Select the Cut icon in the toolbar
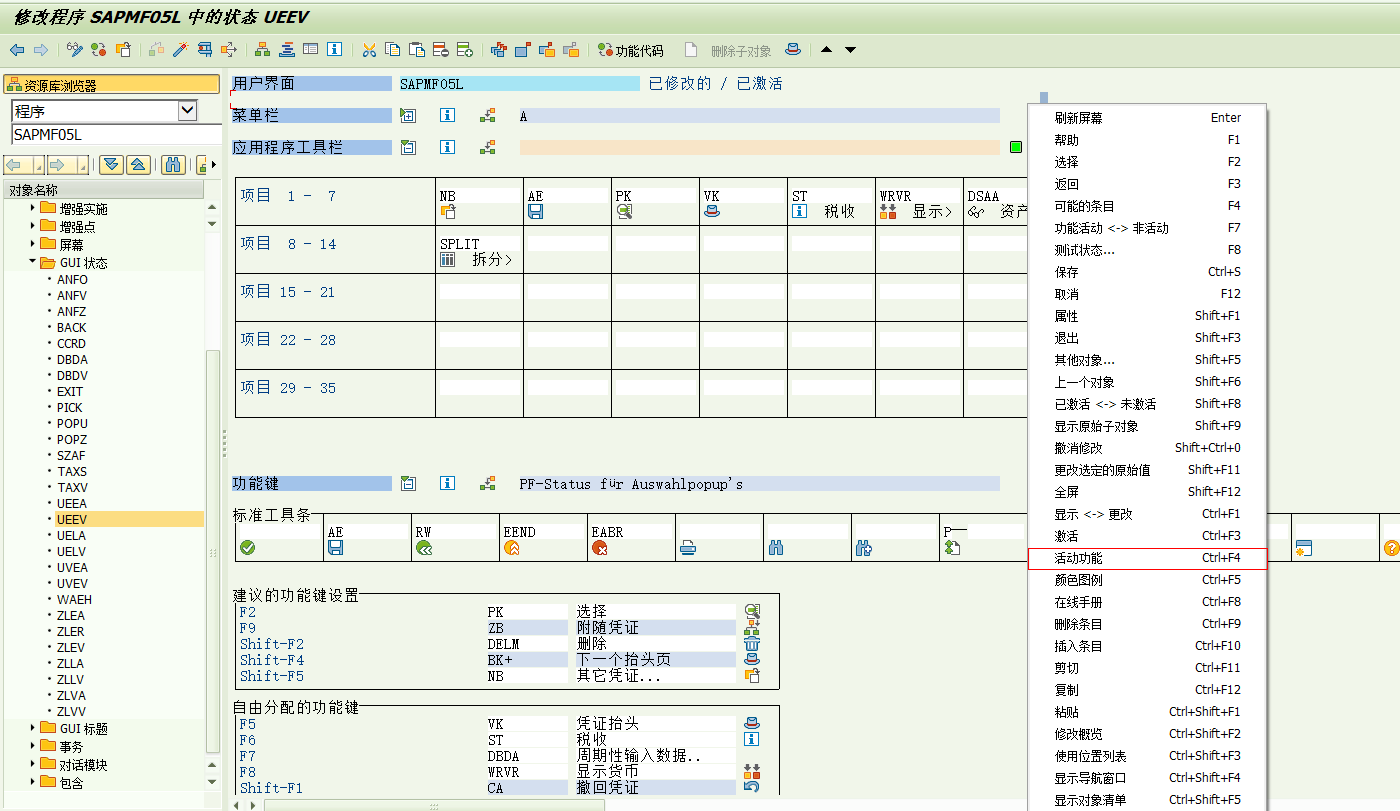 (x=369, y=48)
